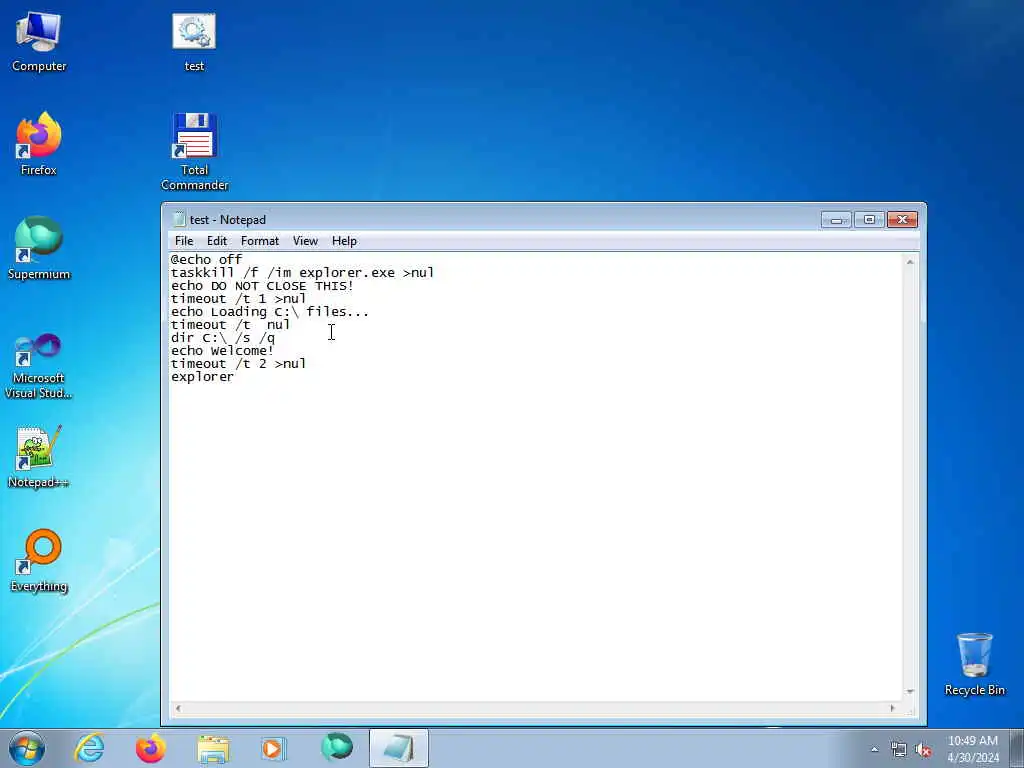Switch to Notepad taskbar button
This screenshot has height=768, width=1024.
pos(398,748)
